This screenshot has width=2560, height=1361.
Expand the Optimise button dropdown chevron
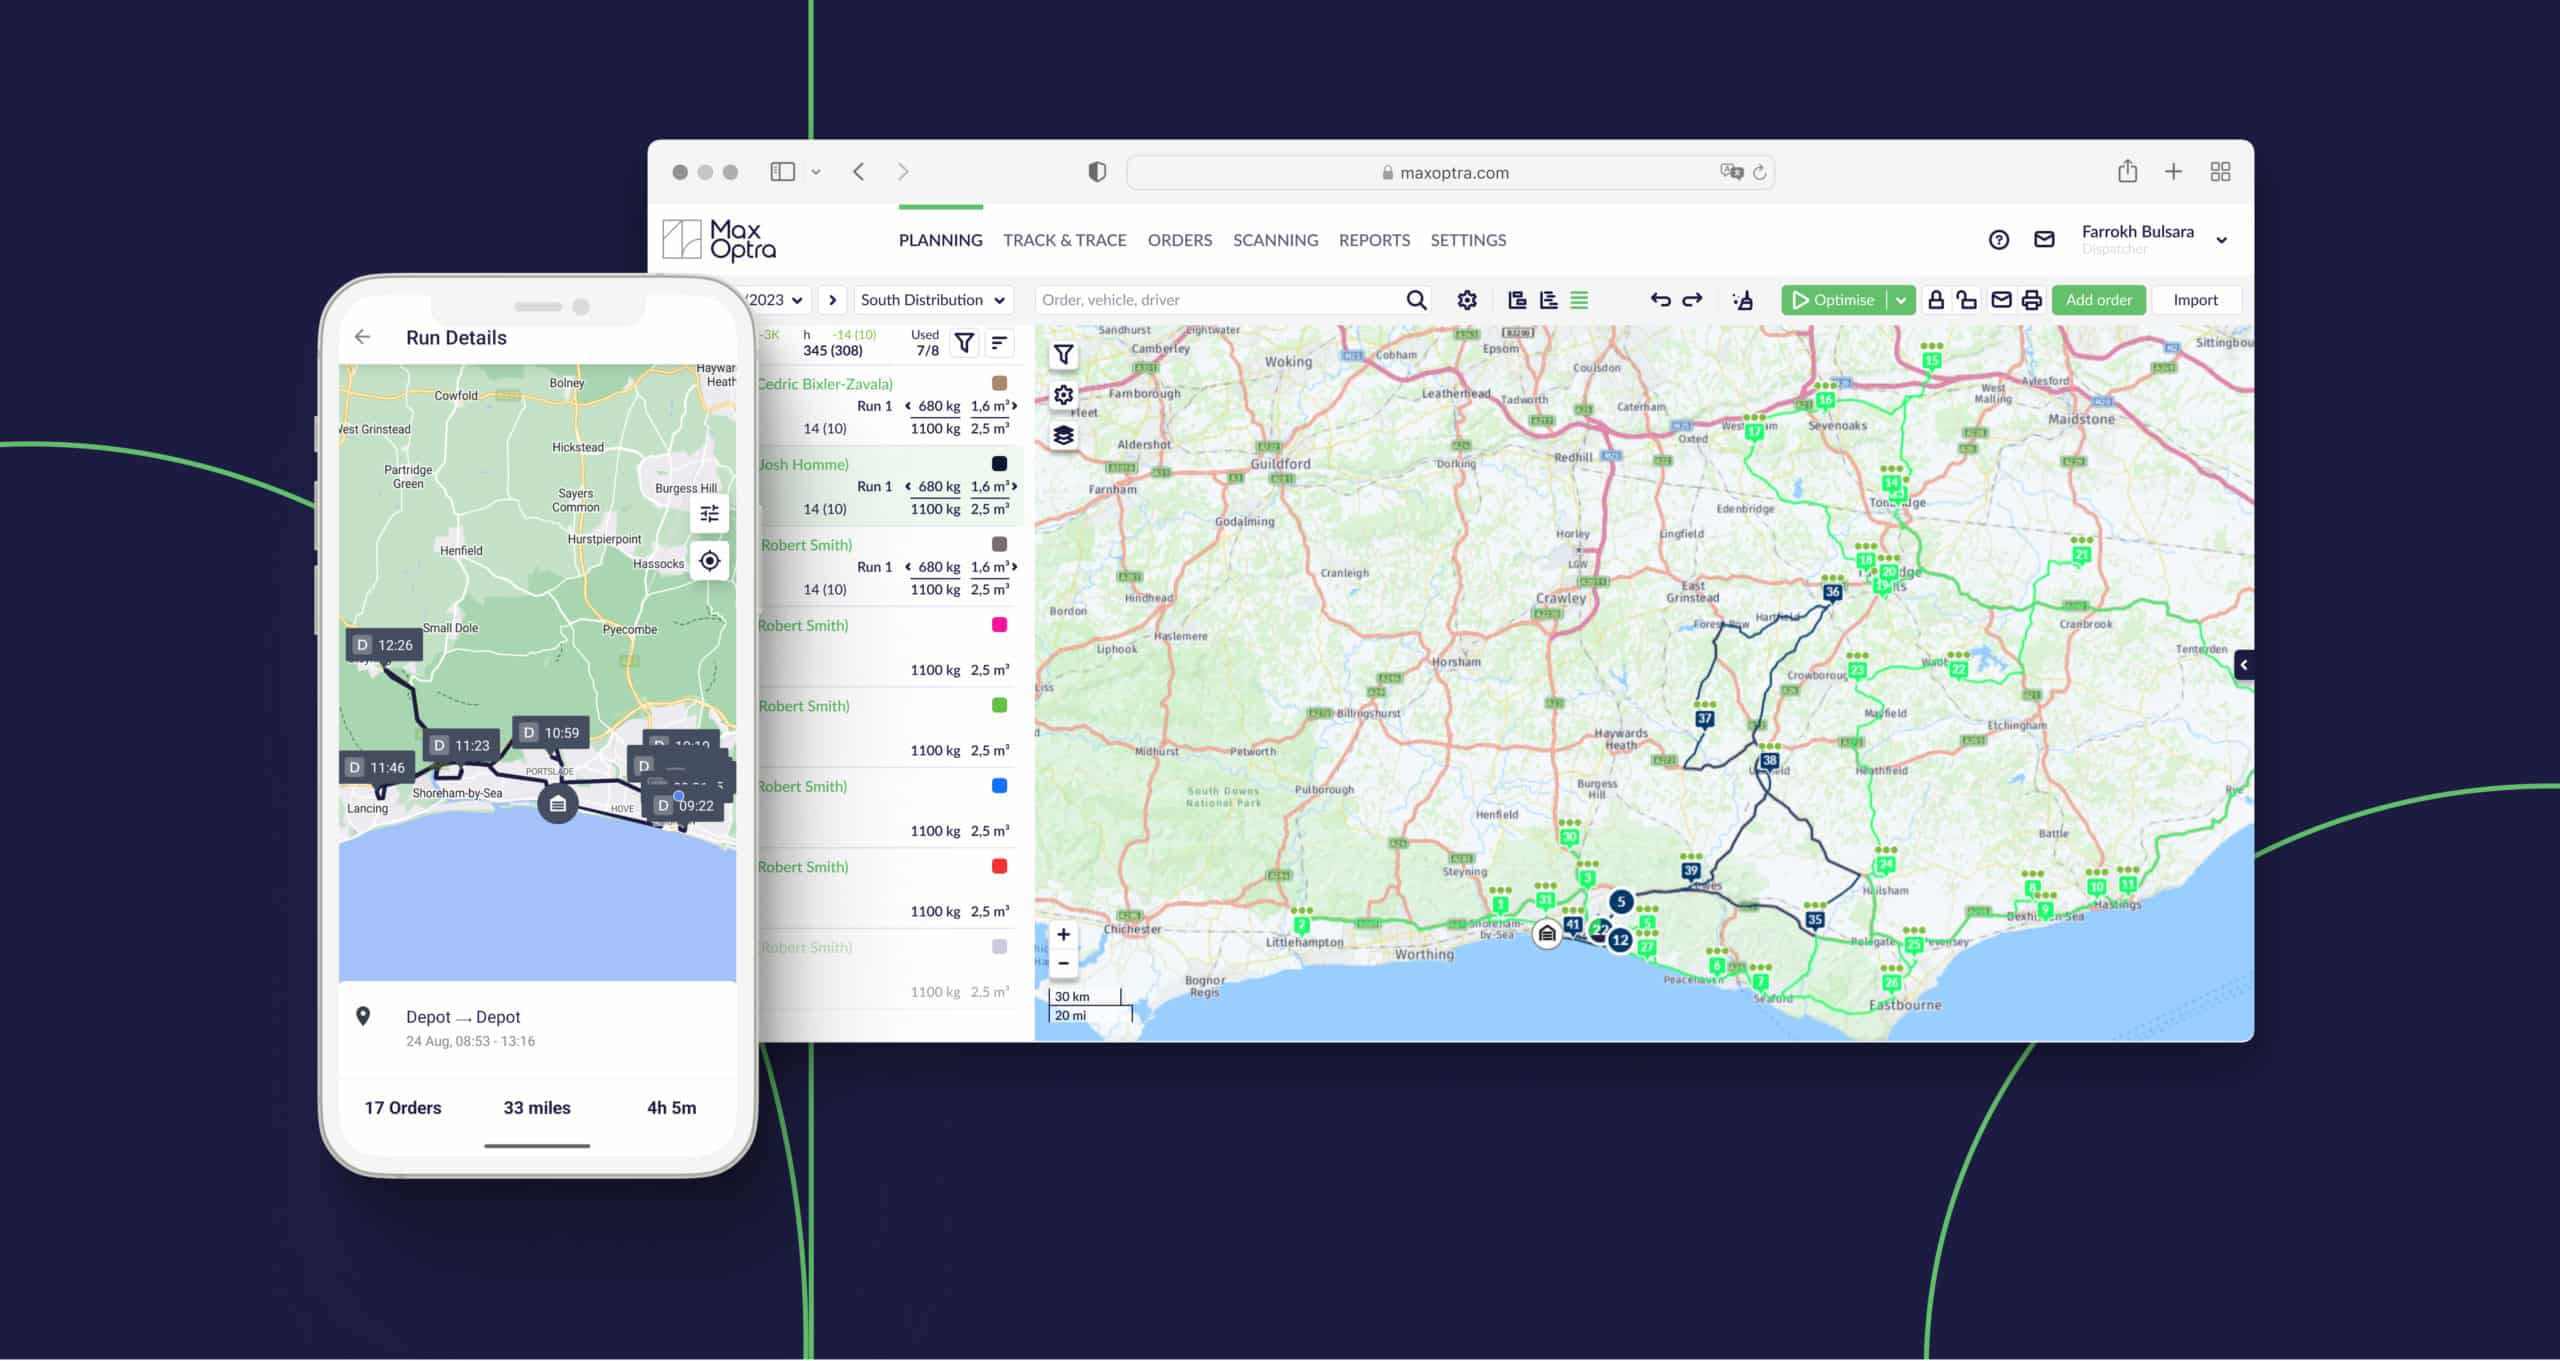click(x=1899, y=299)
